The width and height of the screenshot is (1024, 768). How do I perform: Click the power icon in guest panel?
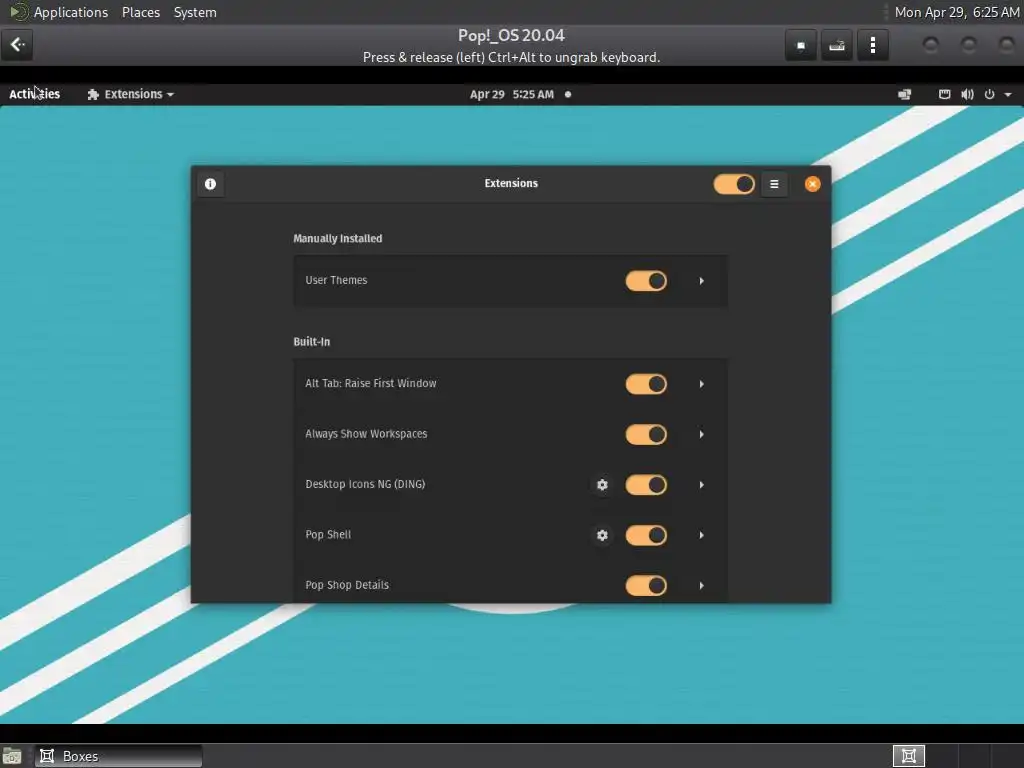(x=989, y=94)
